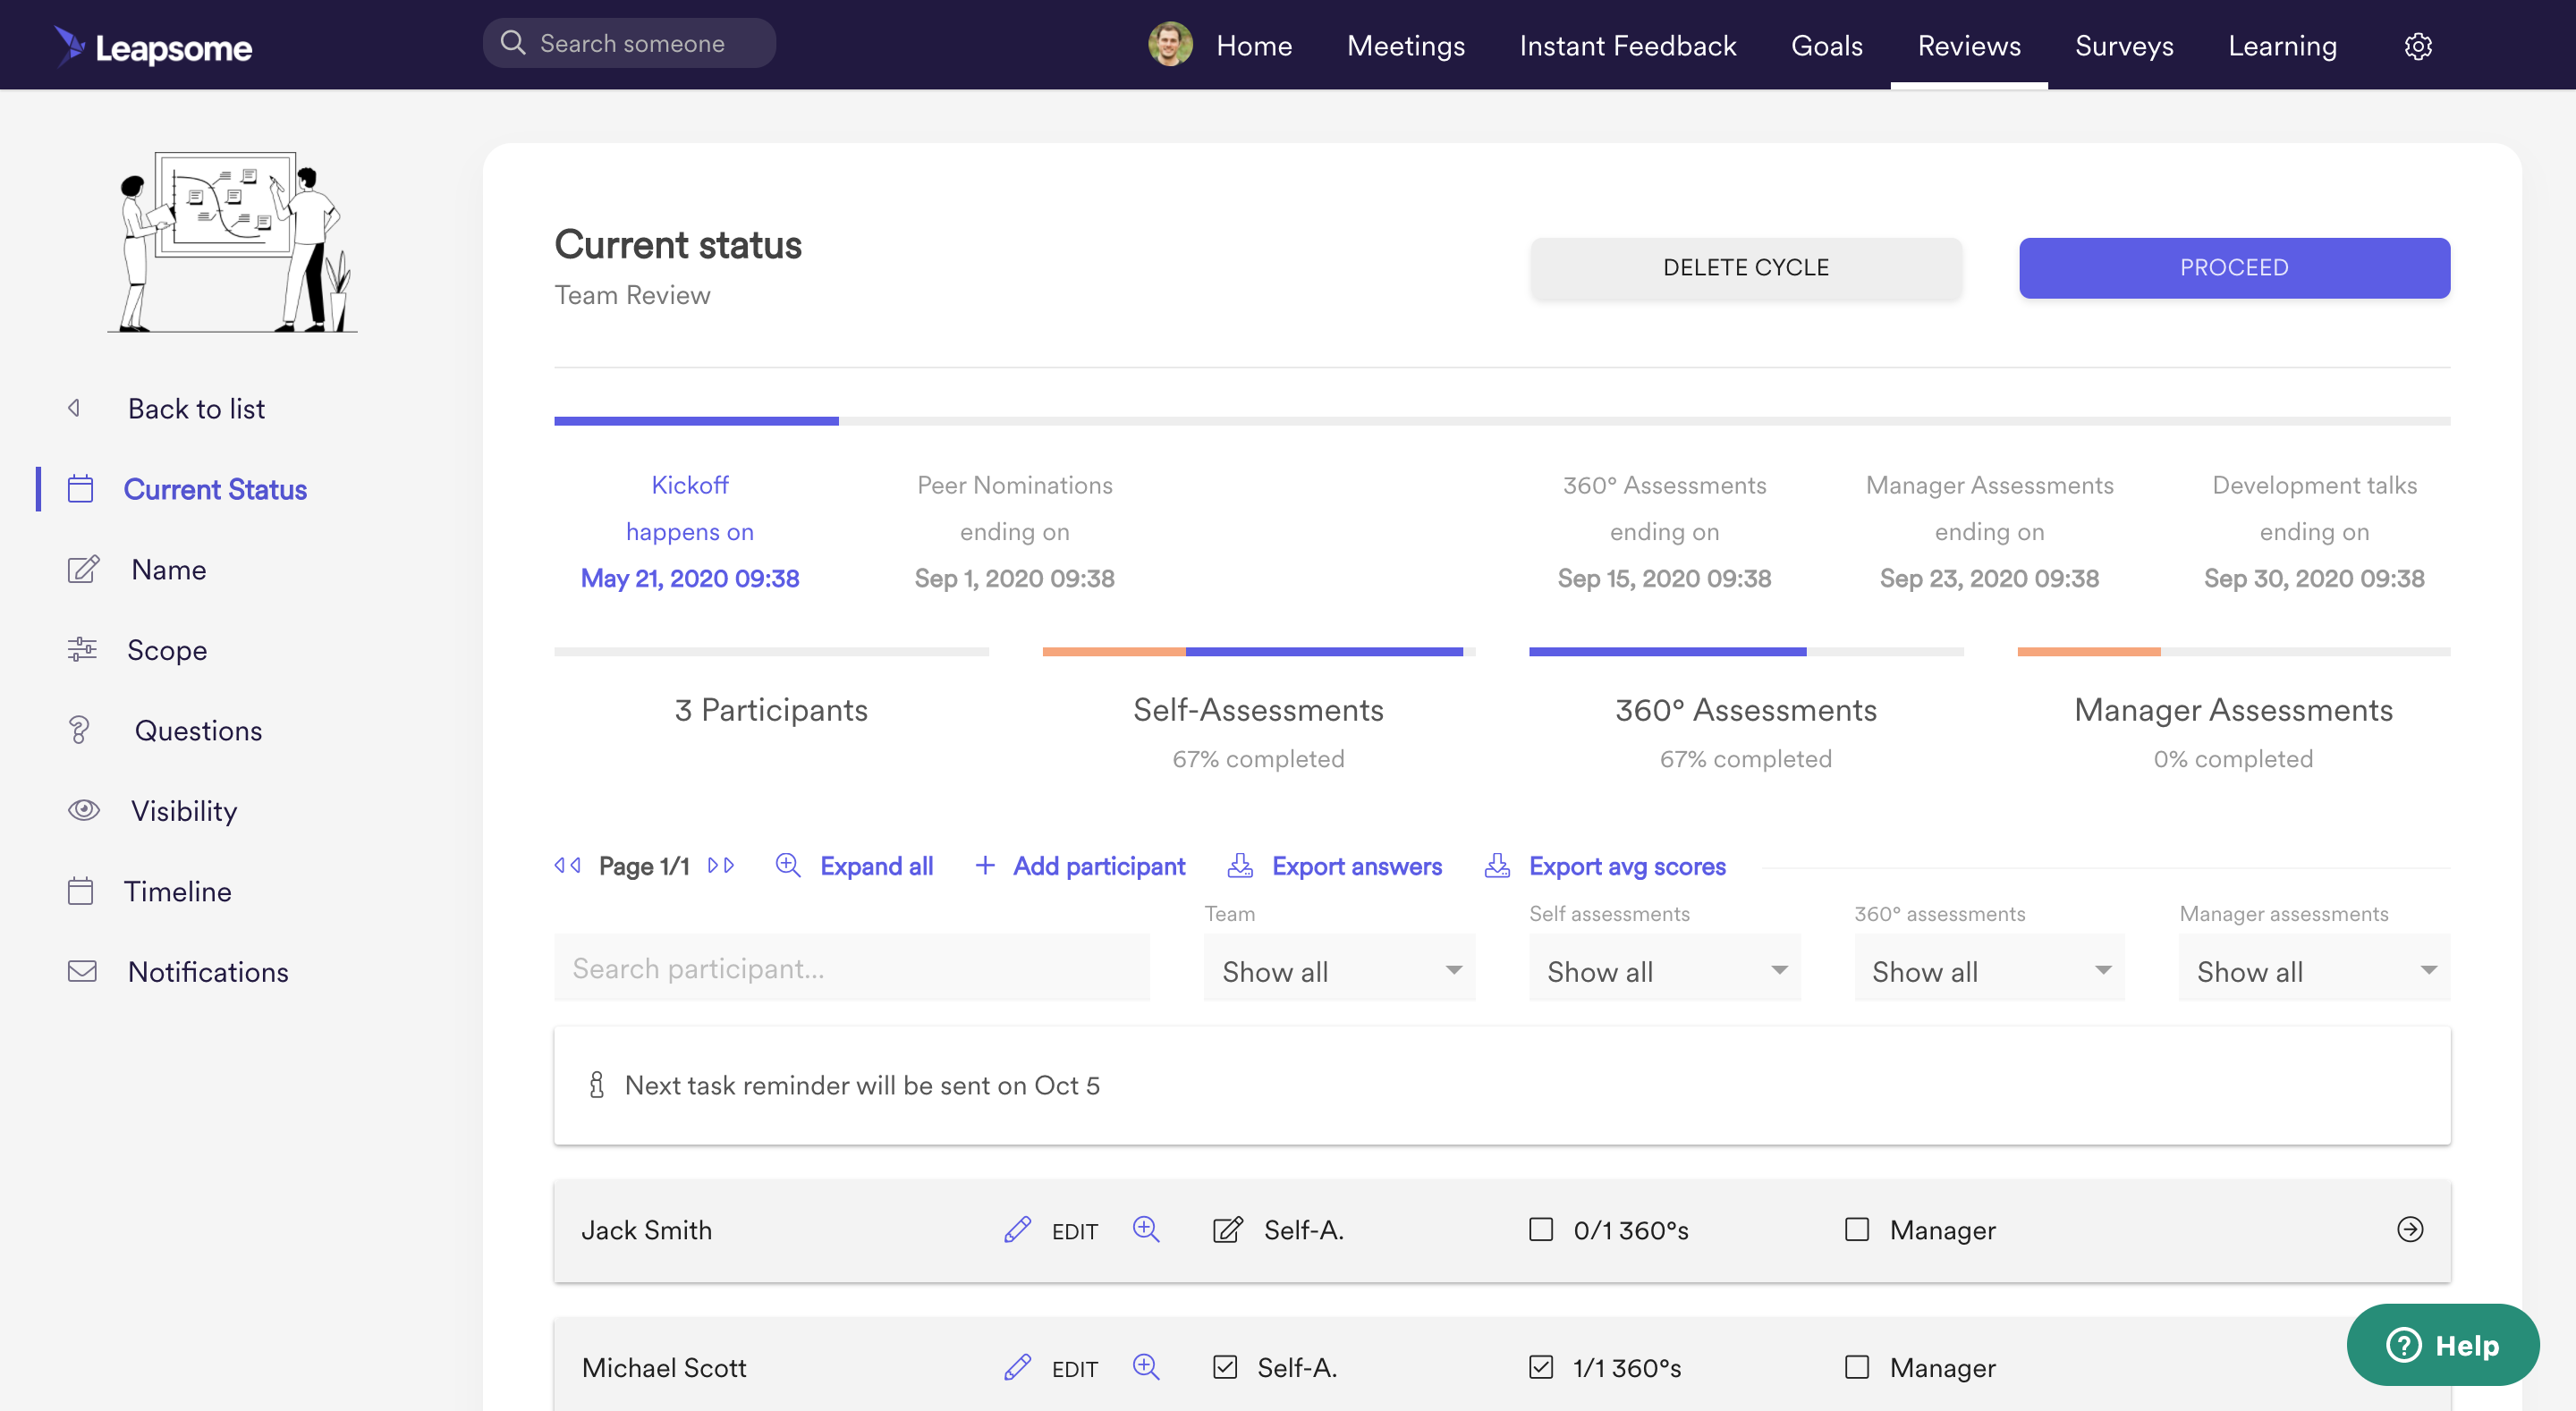Click the pencil edit icon for Jack Smith
This screenshot has height=1411, width=2576.
tap(1017, 1229)
